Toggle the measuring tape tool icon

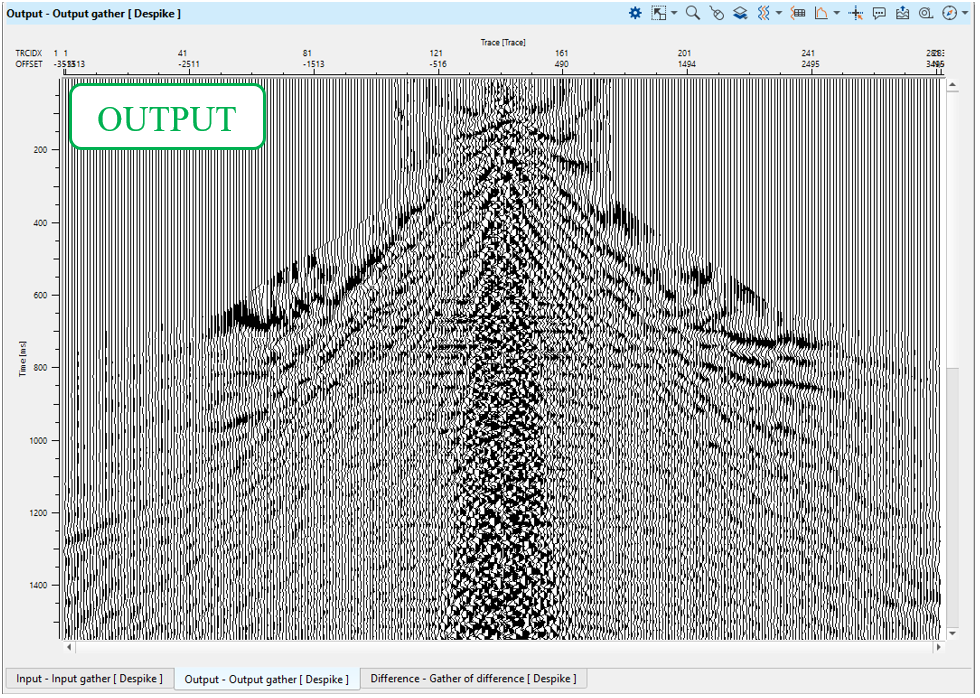(925, 13)
